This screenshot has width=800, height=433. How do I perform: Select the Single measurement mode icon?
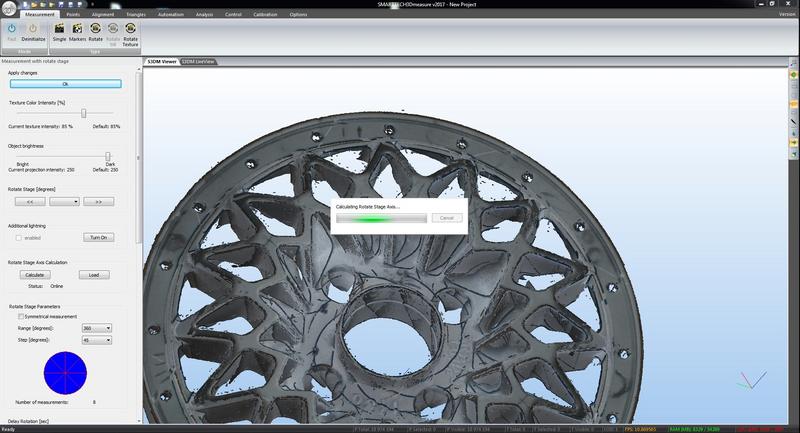point(60,29)
